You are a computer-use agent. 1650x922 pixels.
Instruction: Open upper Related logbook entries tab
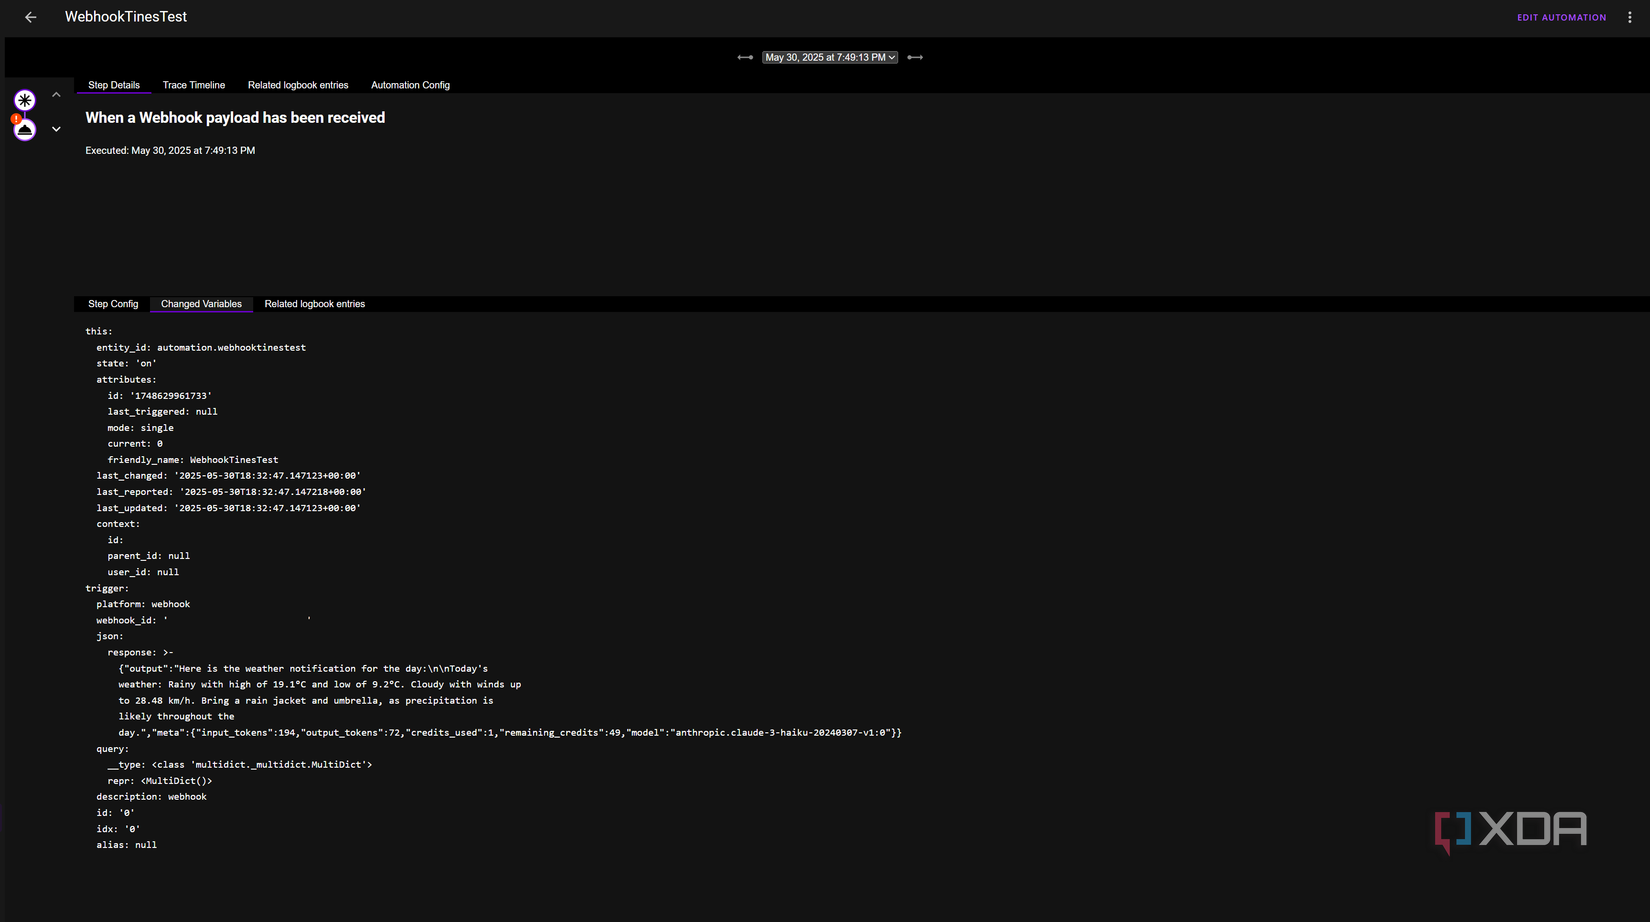point(298,85)
